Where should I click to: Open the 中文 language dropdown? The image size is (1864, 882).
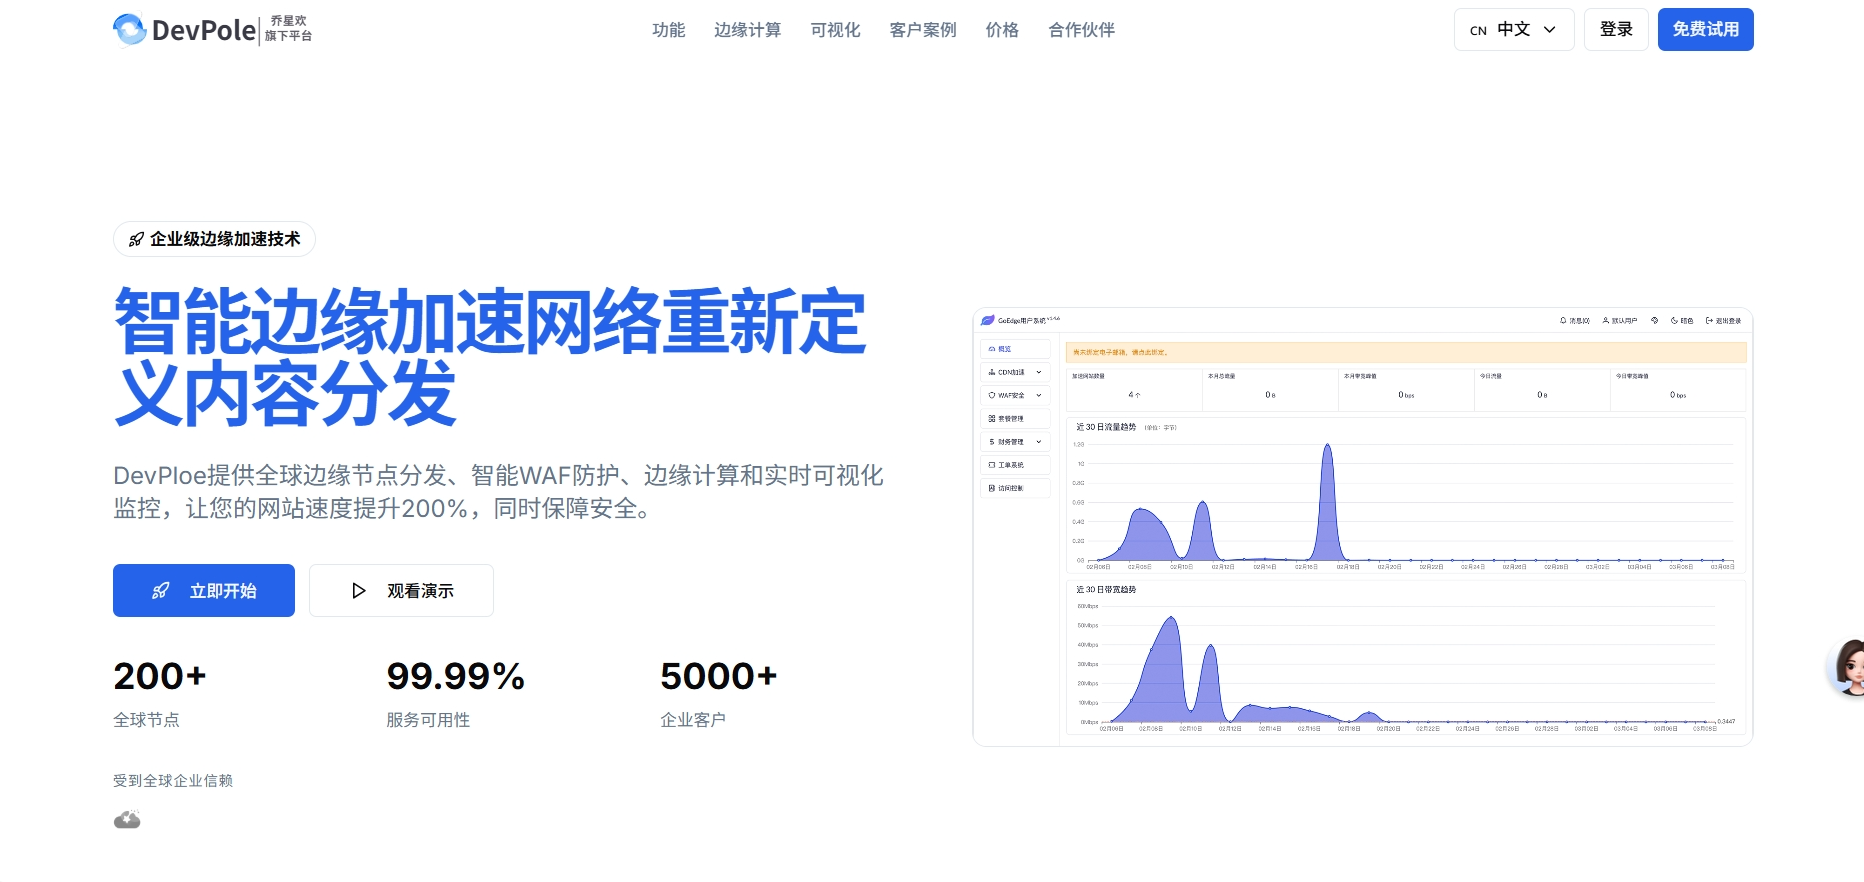coord(1513,30)
